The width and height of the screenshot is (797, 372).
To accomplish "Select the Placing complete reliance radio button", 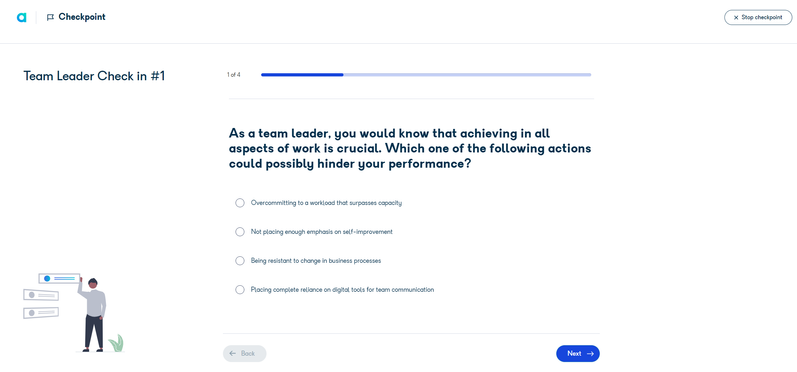I will tap(240, 290).
